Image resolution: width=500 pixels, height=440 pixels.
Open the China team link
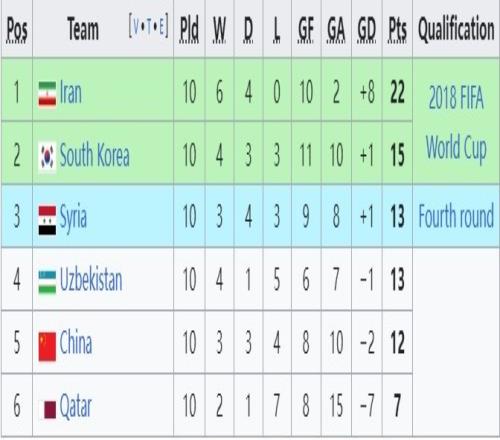(x=76, y=342)
